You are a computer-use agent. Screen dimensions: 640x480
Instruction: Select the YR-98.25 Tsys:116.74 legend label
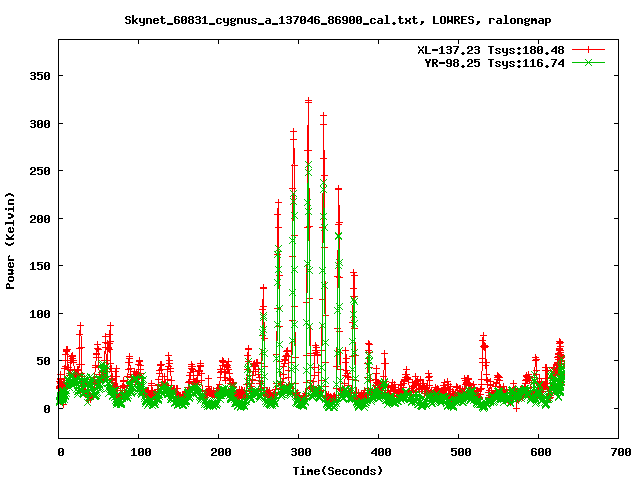(x=494, y=63)
